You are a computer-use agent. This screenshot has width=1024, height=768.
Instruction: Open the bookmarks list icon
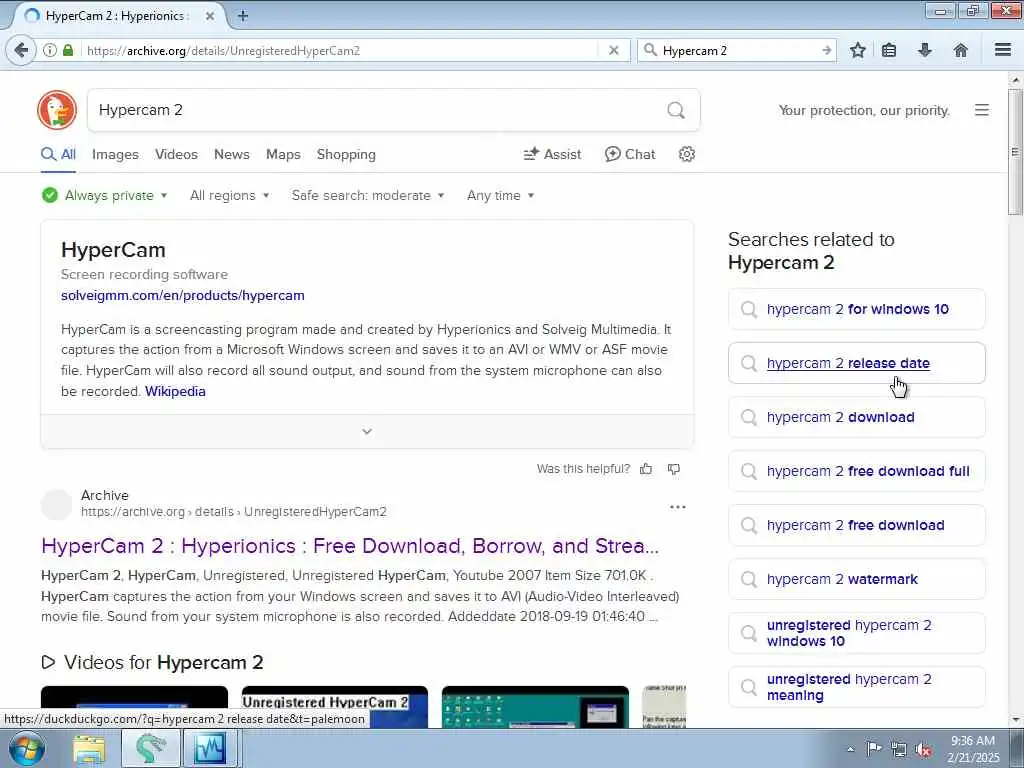(889, 50)
